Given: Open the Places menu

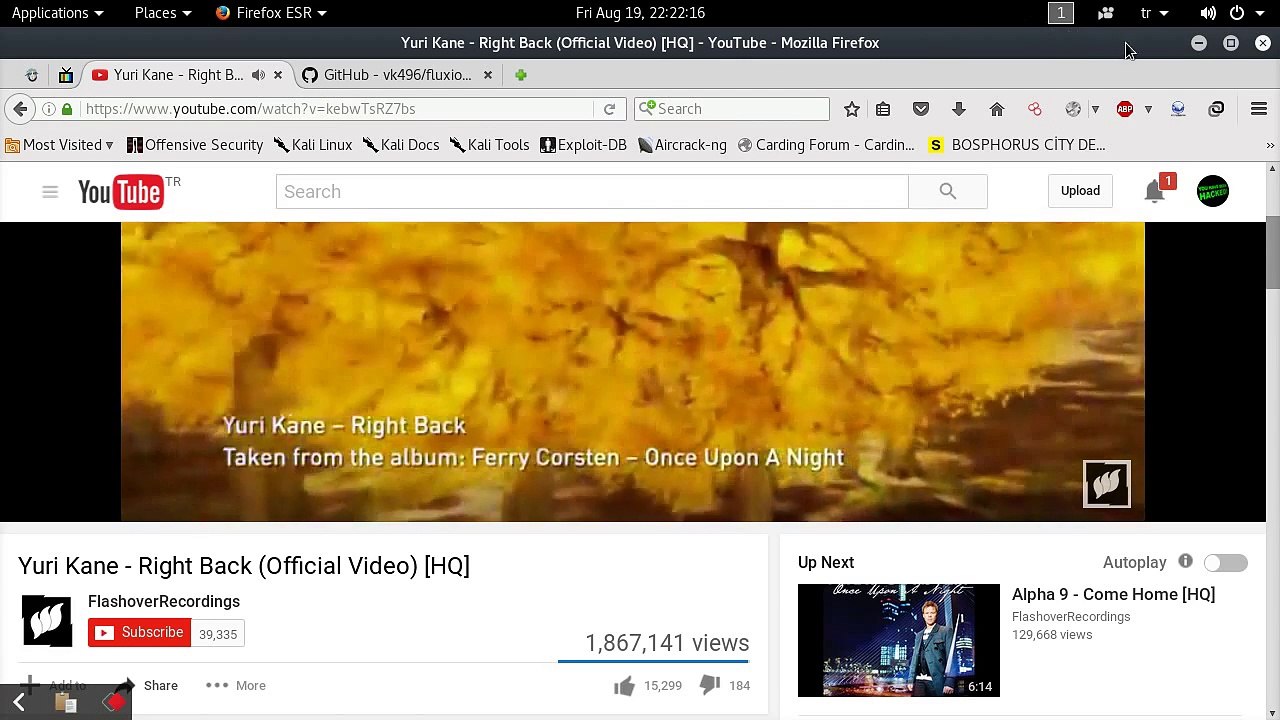Looking at the screenshot, I should 162,13.
